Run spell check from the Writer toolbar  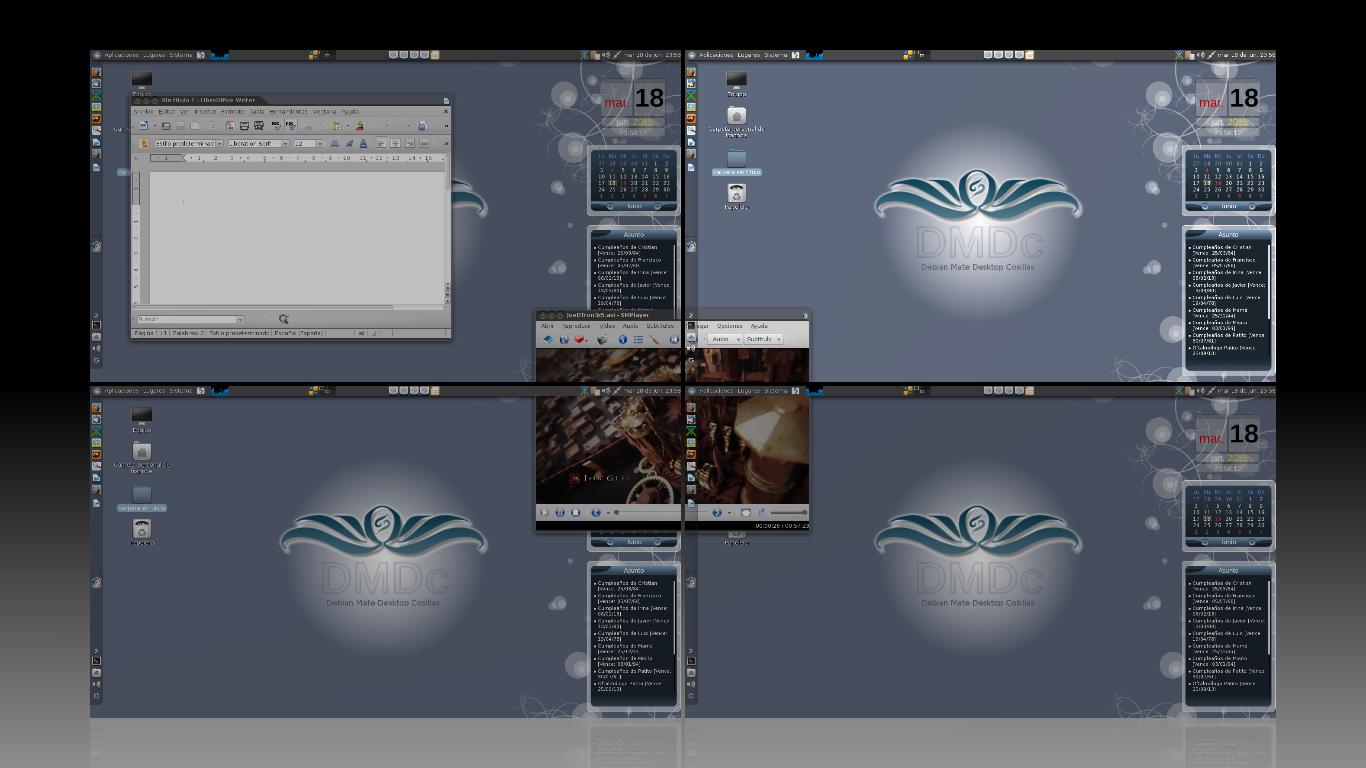tap(275, 125)
